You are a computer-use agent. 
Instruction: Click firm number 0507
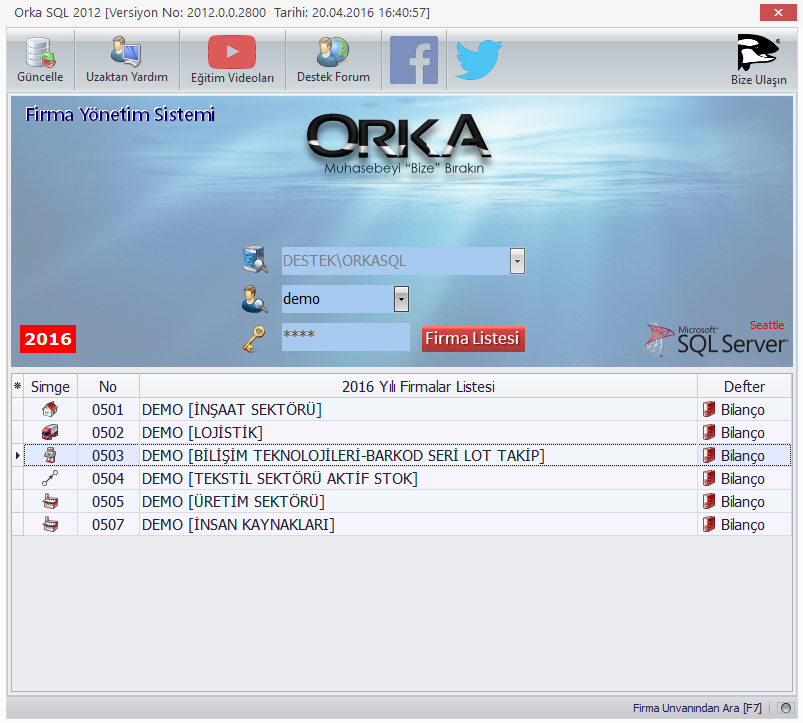point(108,524)
